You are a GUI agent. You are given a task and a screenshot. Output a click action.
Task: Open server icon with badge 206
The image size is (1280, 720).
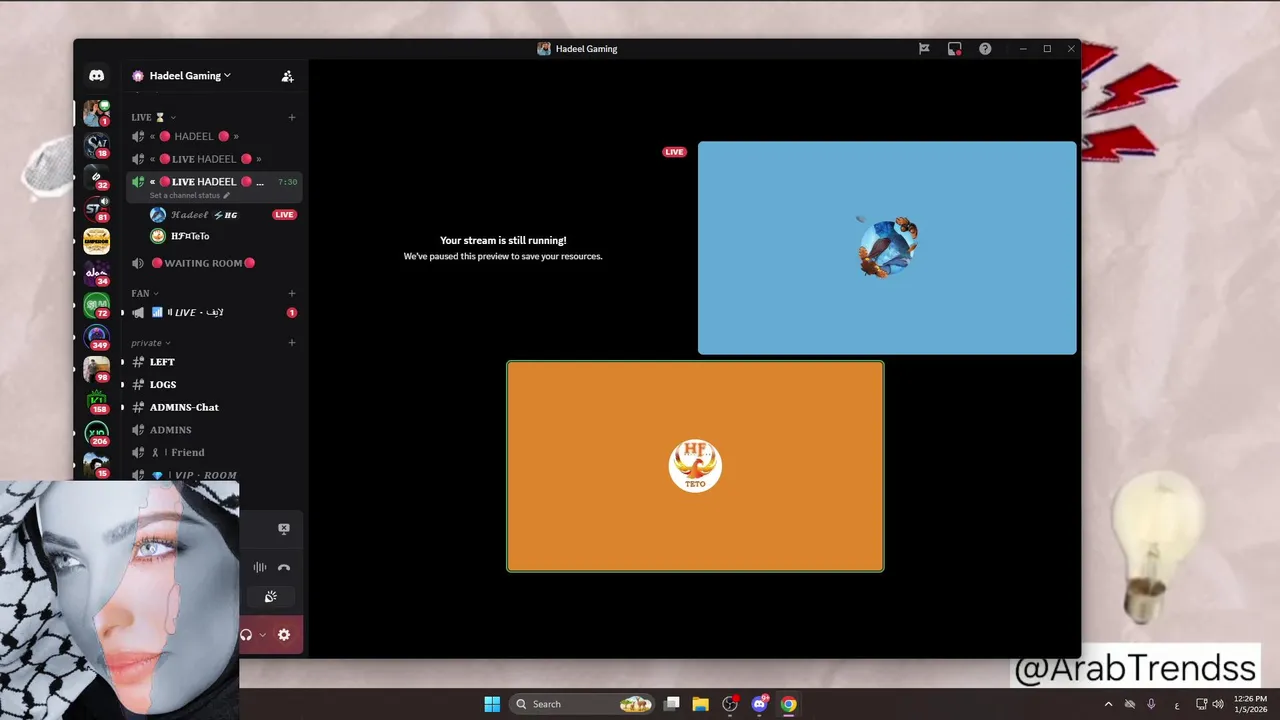(x=96, y=433)
